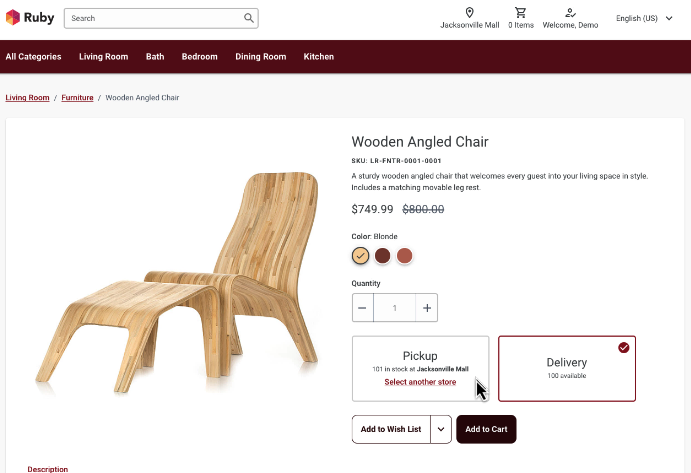Click the Ruby logo icon
The width and height of the screenshot is (691, 473).
coord(13,17)
